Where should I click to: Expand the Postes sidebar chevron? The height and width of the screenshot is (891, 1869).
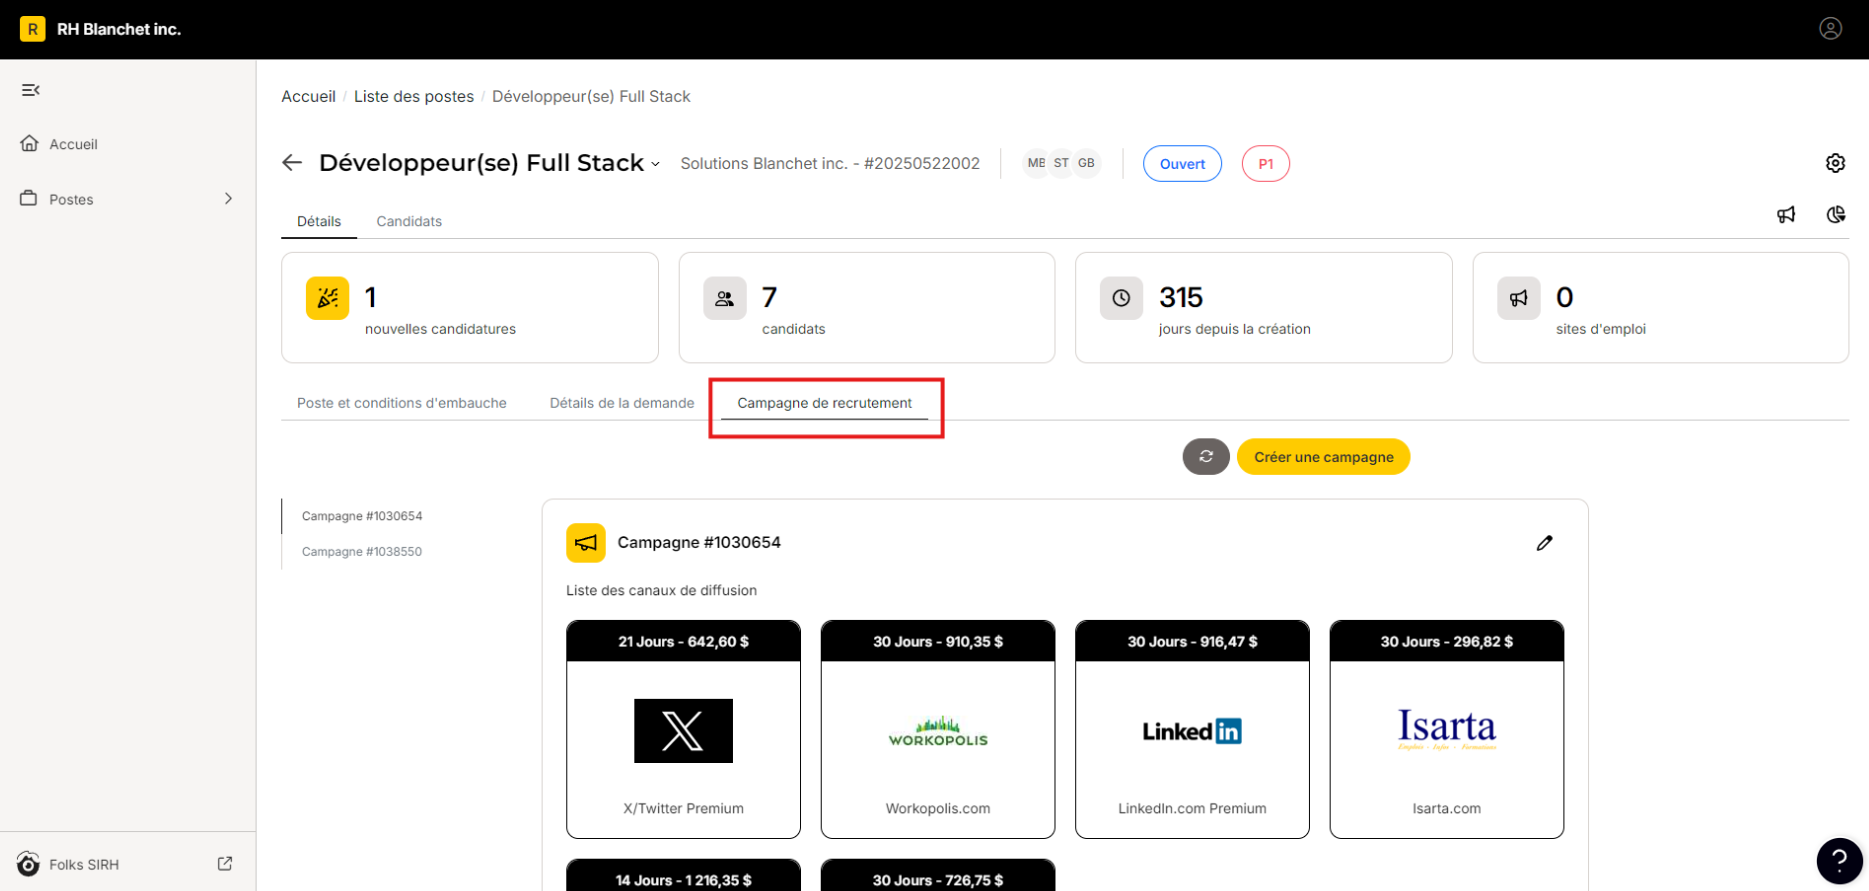point(229,199)
